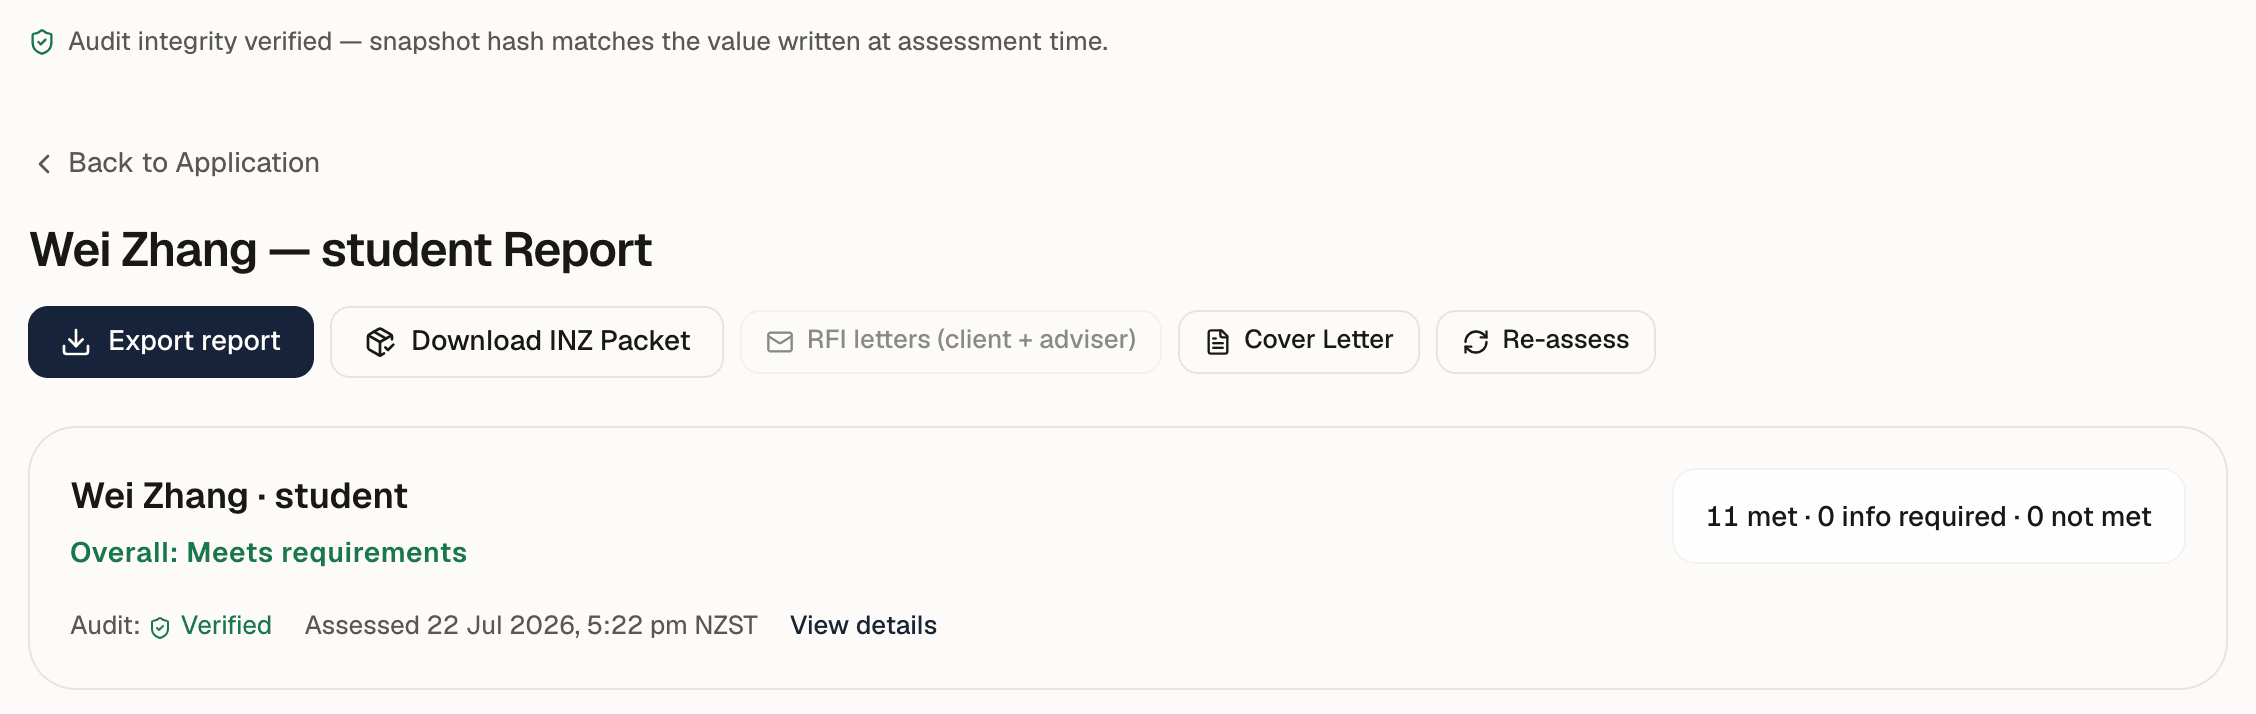Click the download tray icon in Export report
The image size is (2256, 714).
76,342
